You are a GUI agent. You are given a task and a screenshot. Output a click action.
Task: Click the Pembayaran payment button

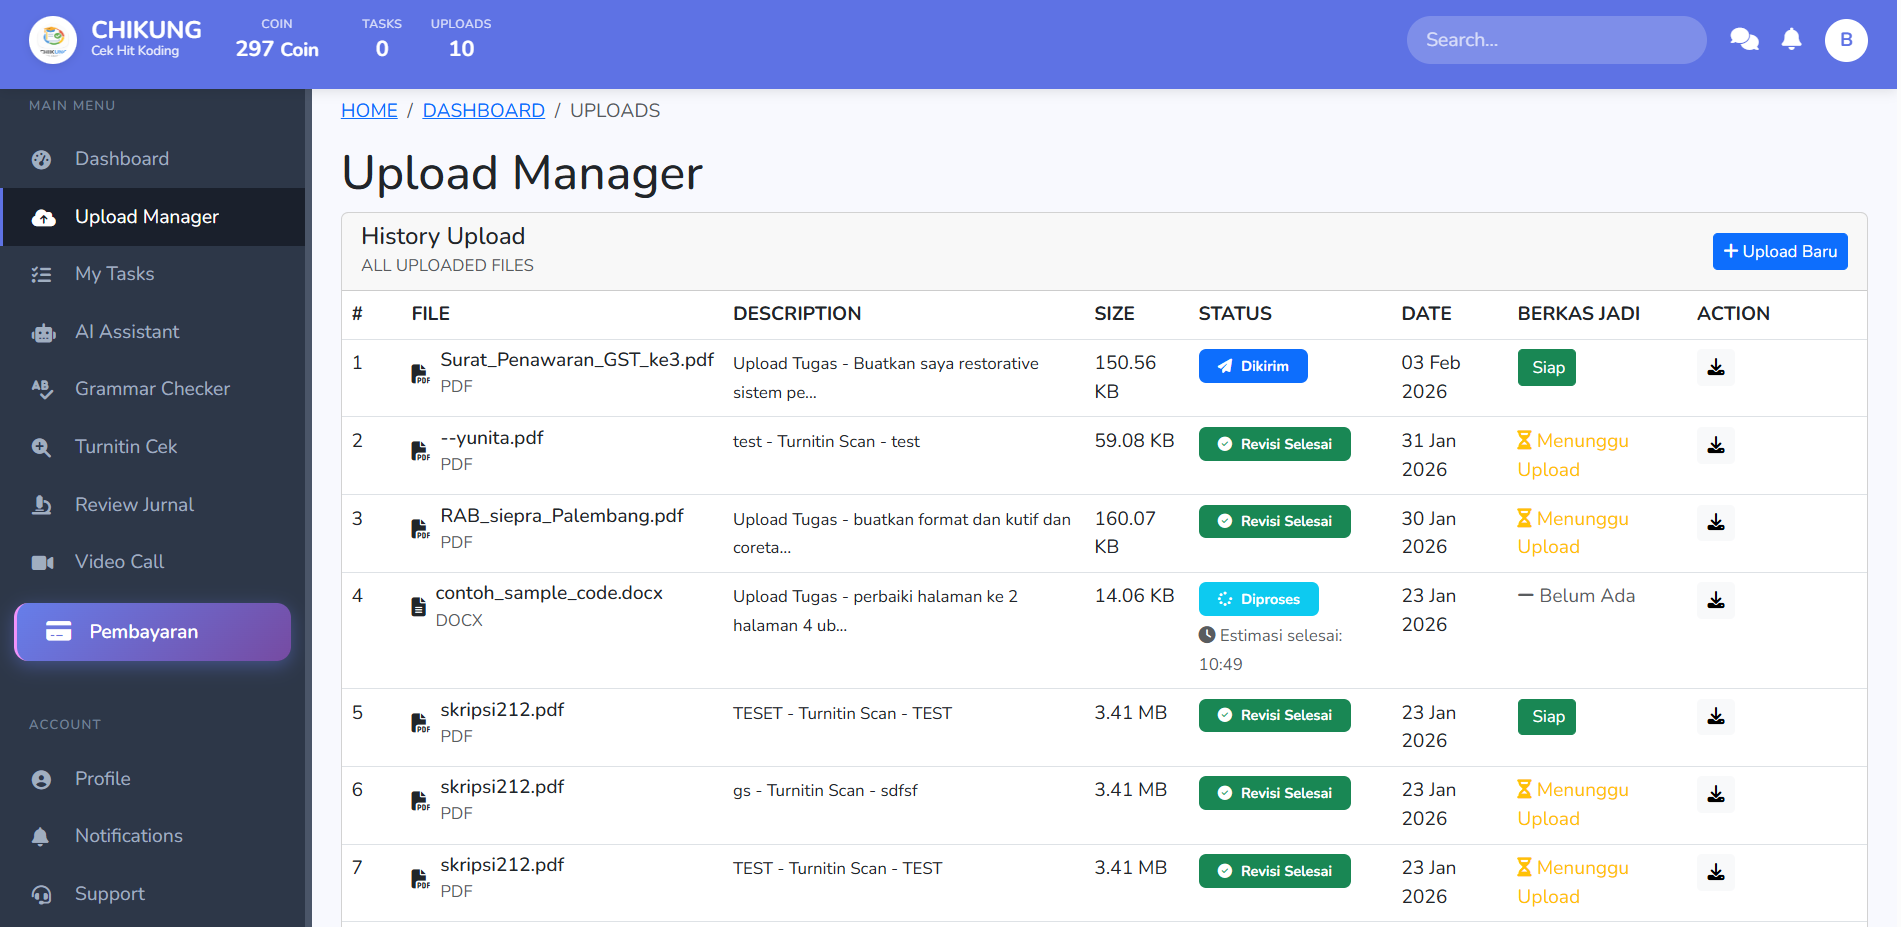tap(152, 632)
